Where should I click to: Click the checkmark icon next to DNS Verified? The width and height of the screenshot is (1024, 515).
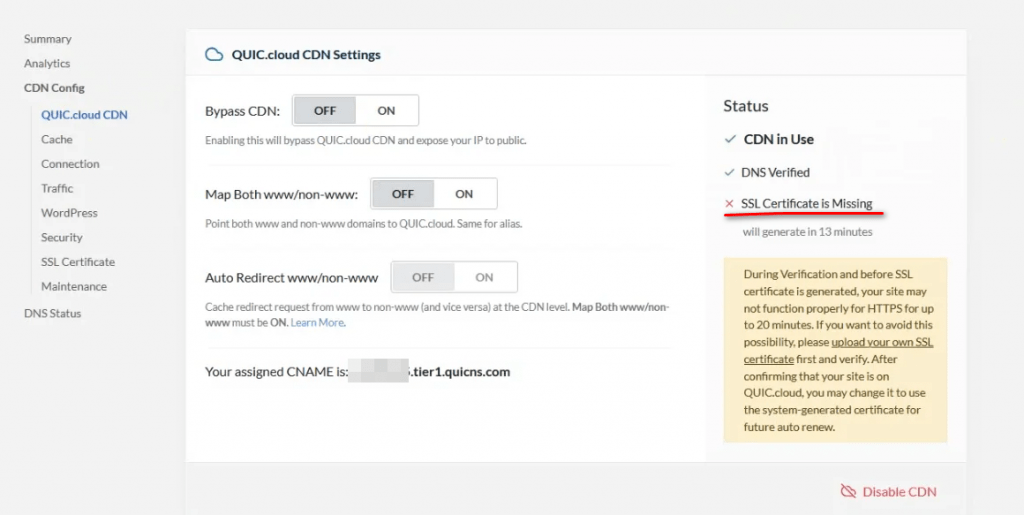pyautogui.click(x=729, y=172)
